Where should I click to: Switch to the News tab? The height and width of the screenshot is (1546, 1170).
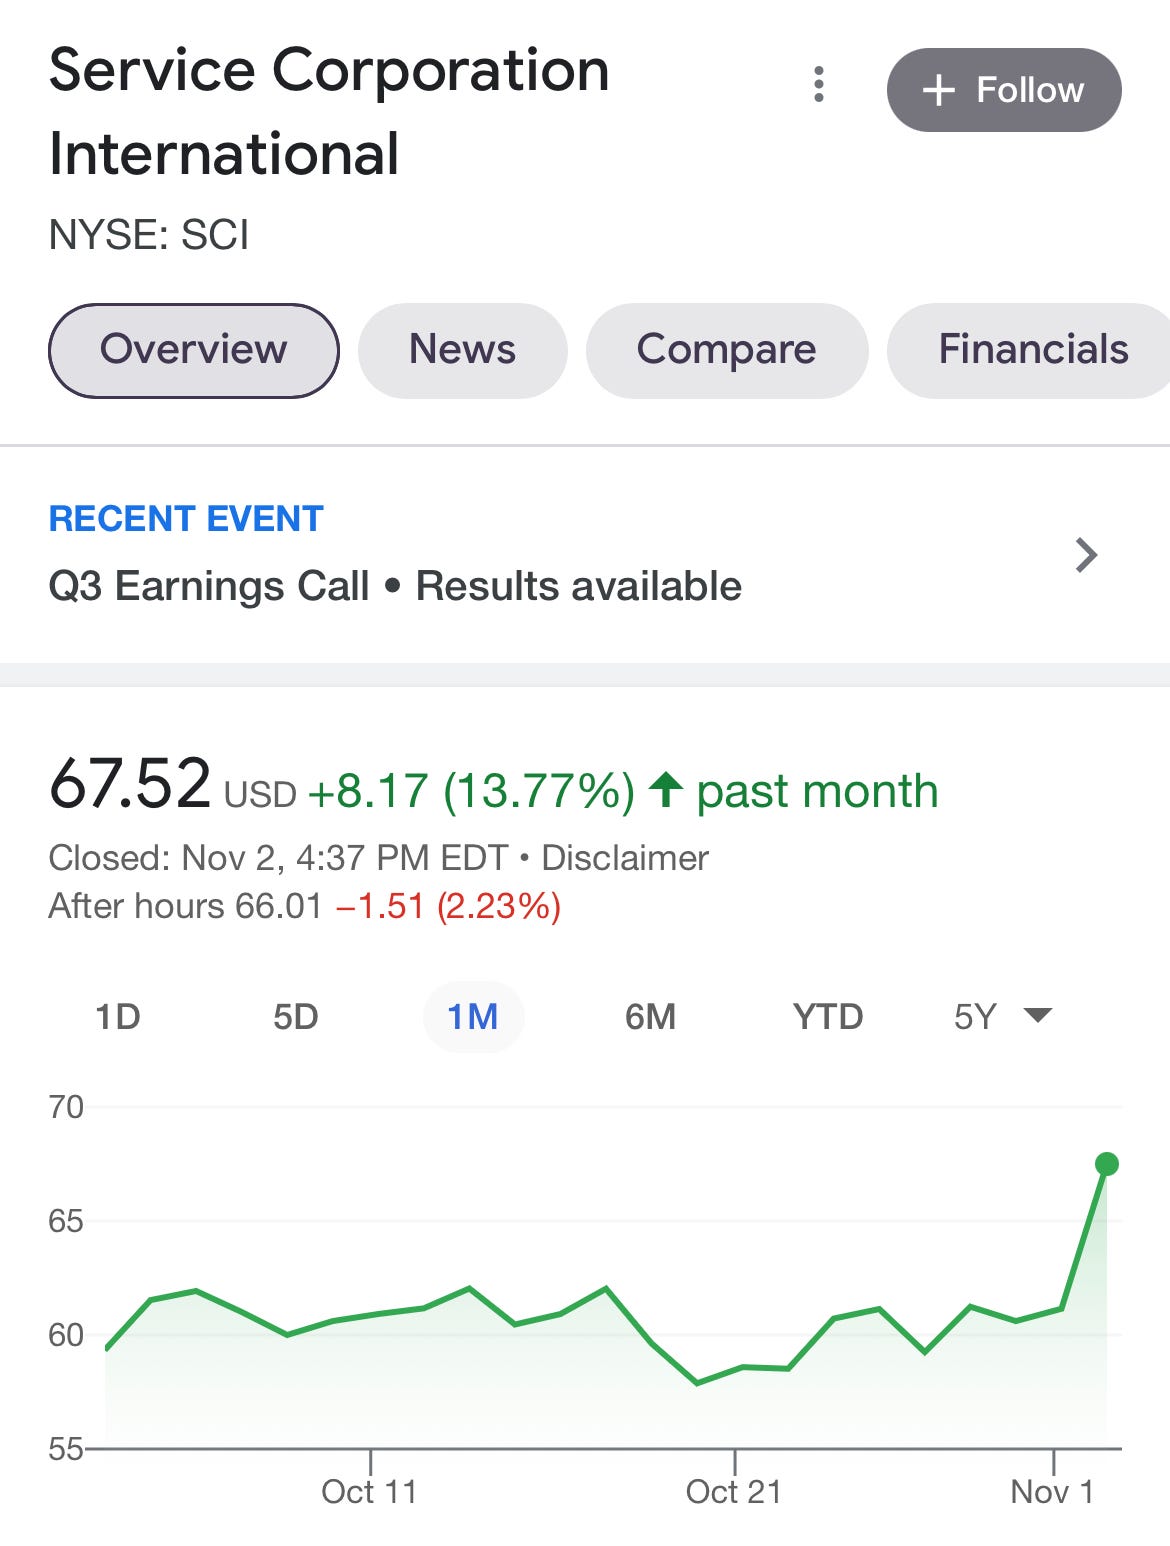pos(462,350)
